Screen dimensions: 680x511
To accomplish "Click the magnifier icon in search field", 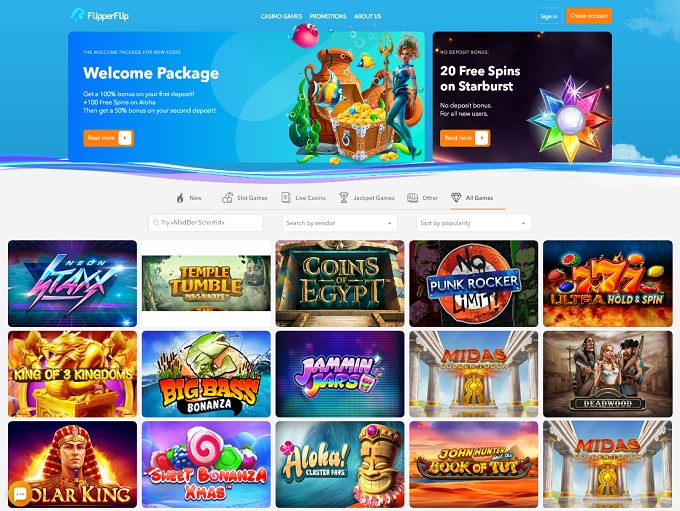I will (x=156, y=223).
